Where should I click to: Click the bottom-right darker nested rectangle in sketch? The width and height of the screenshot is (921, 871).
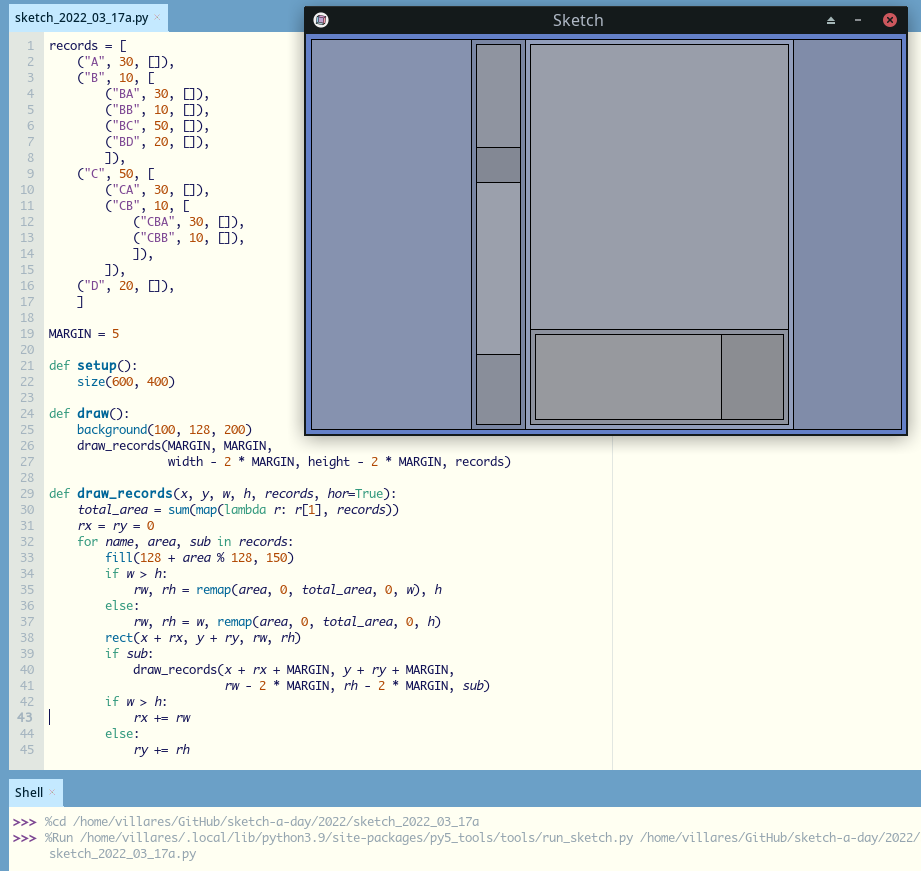(752, 377)
